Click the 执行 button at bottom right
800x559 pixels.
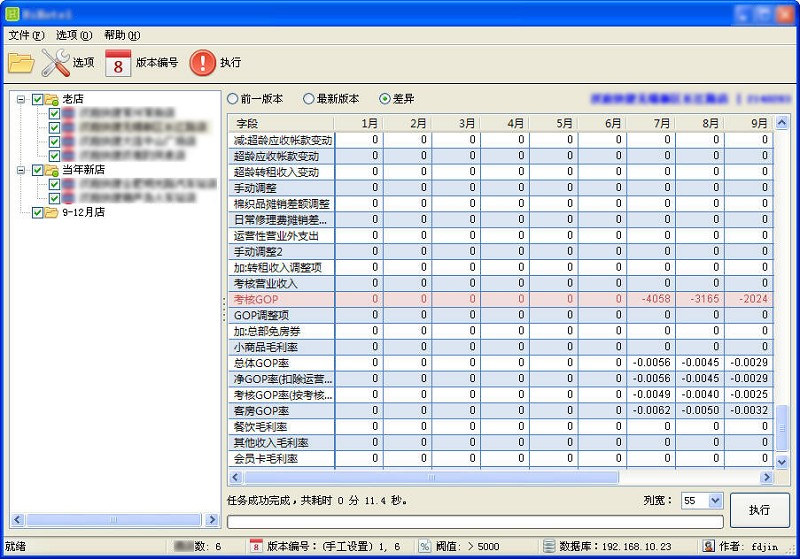[x=759, y=509]
